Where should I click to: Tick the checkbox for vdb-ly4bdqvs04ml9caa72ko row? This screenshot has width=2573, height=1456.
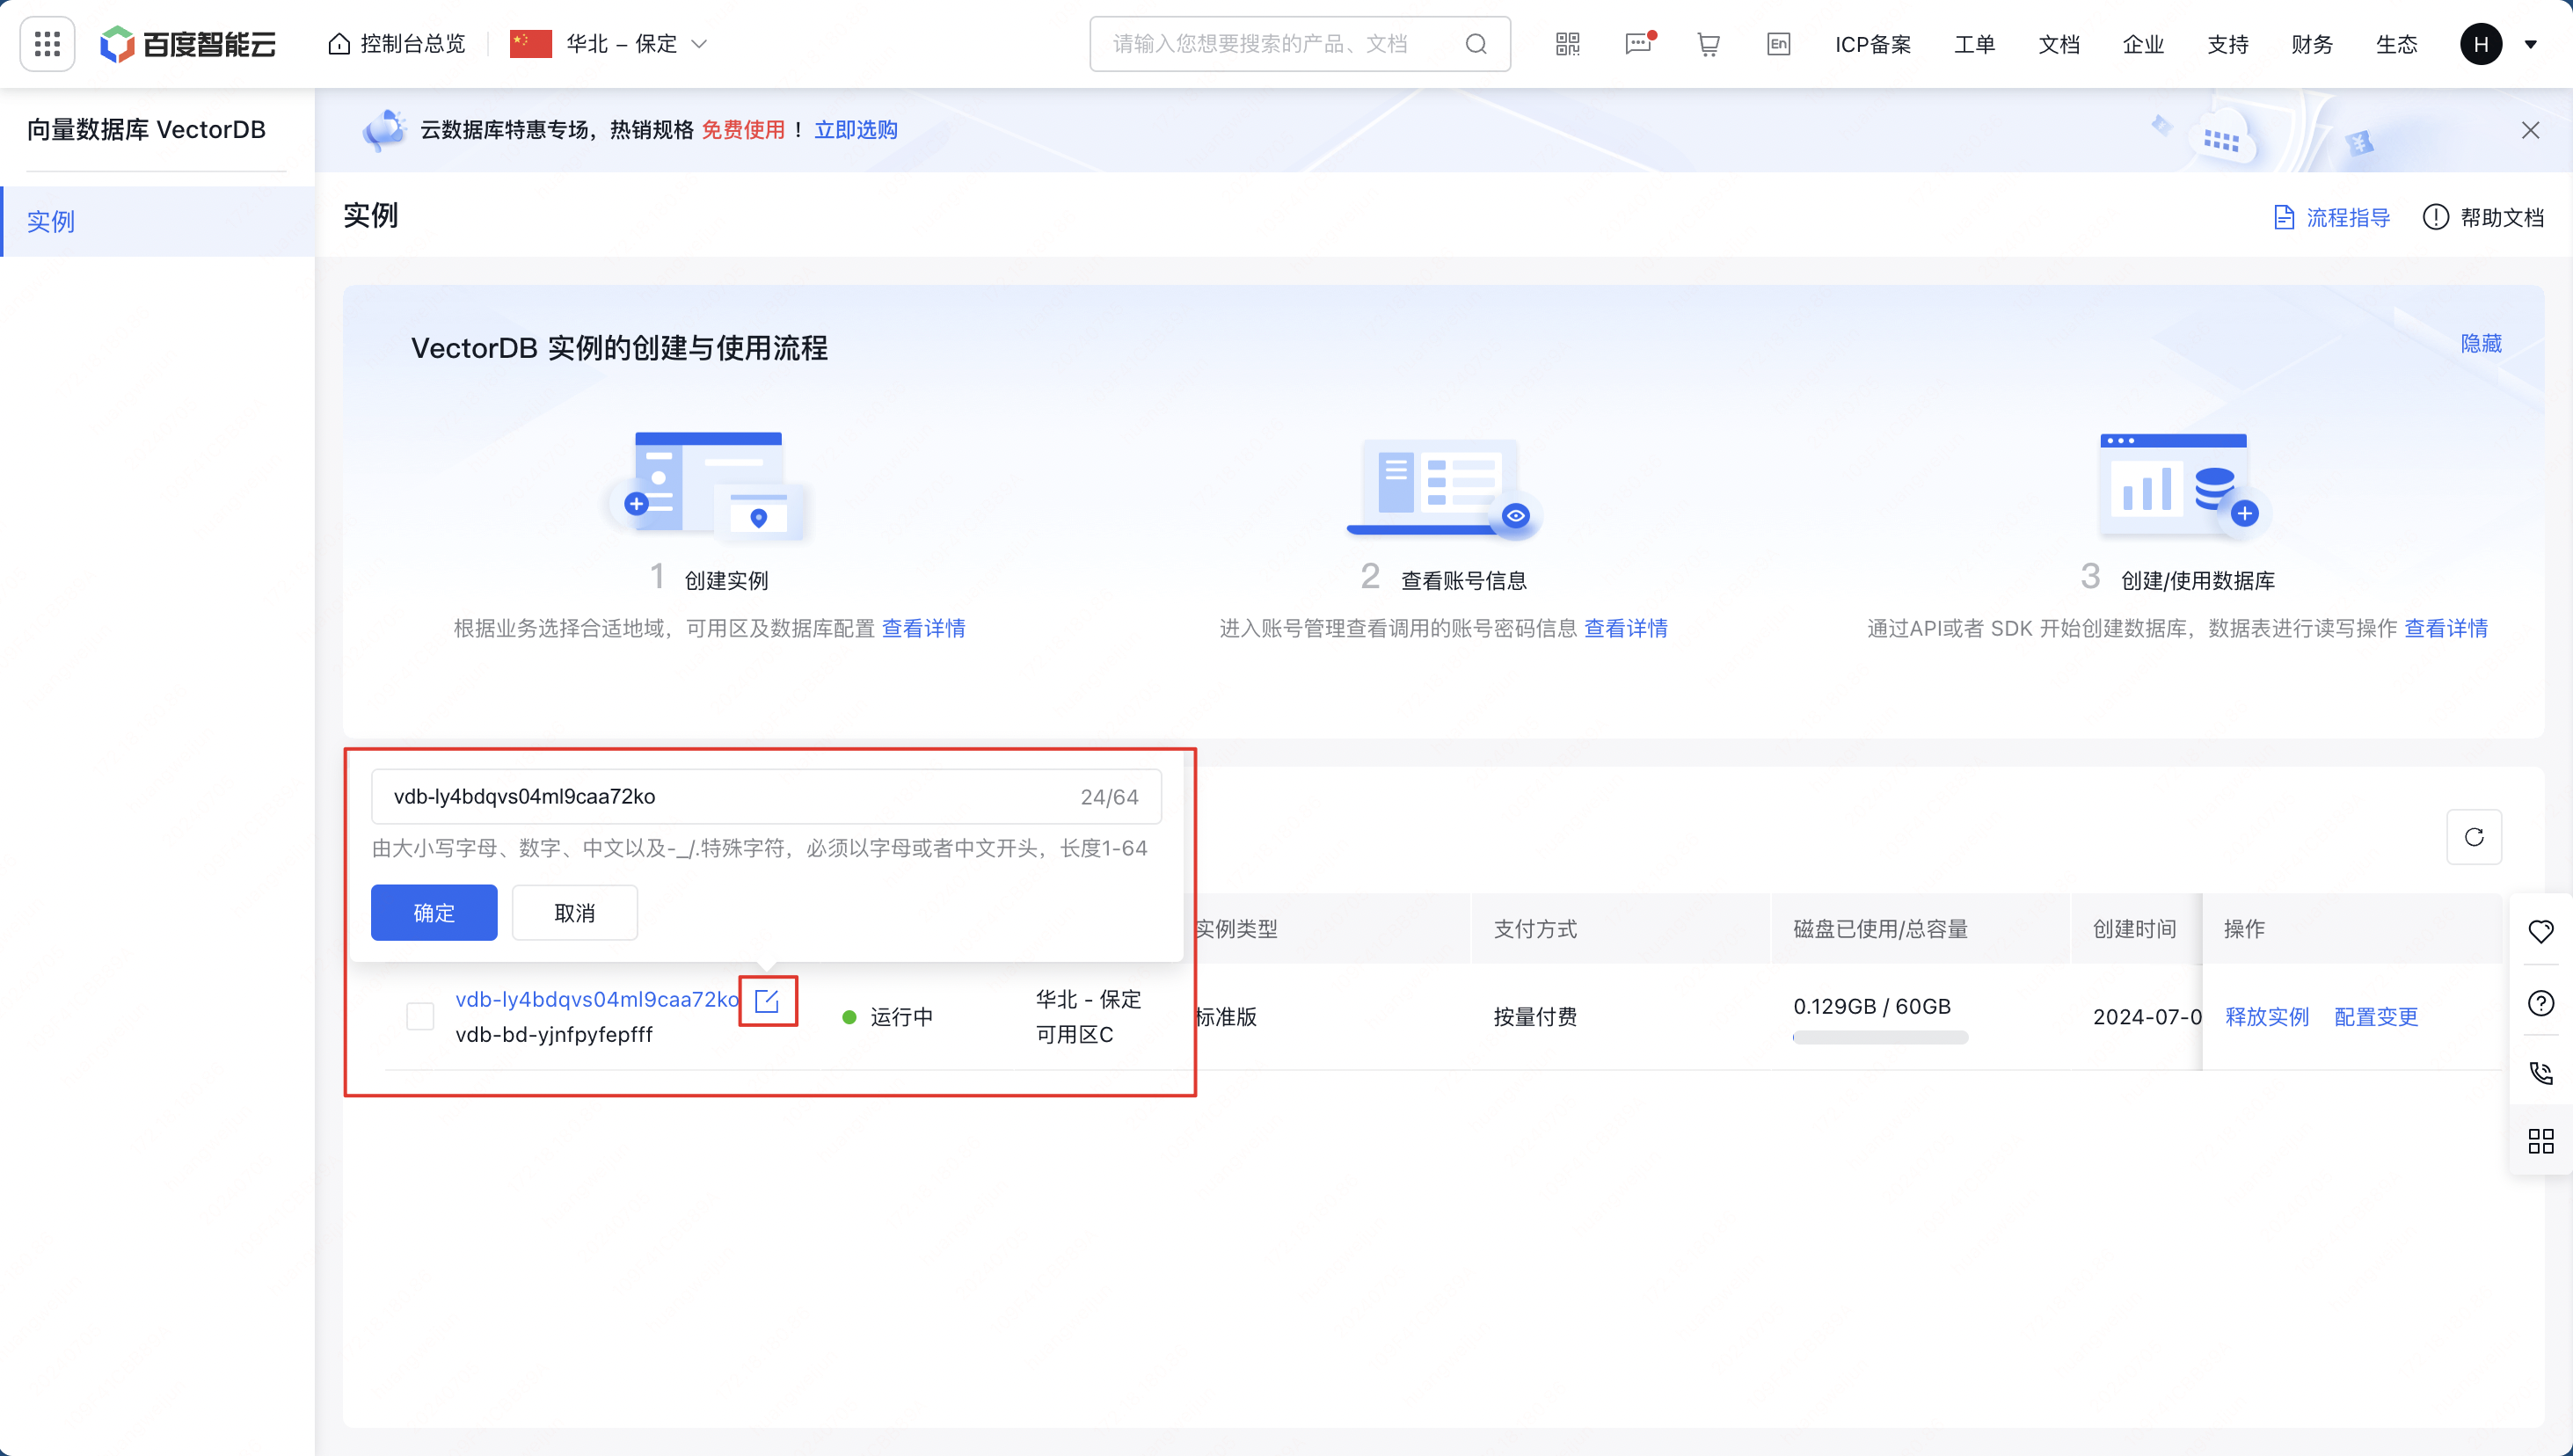(x=420, y=1016)
